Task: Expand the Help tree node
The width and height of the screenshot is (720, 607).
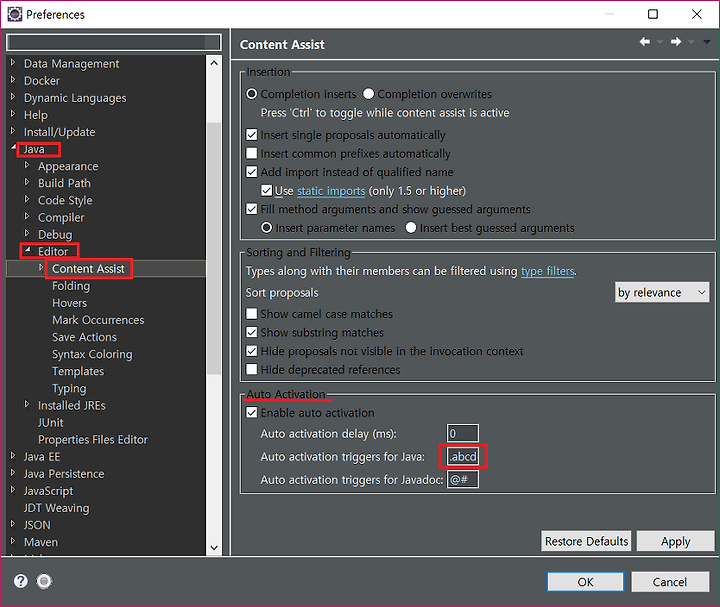Action: tap(13, 114)
